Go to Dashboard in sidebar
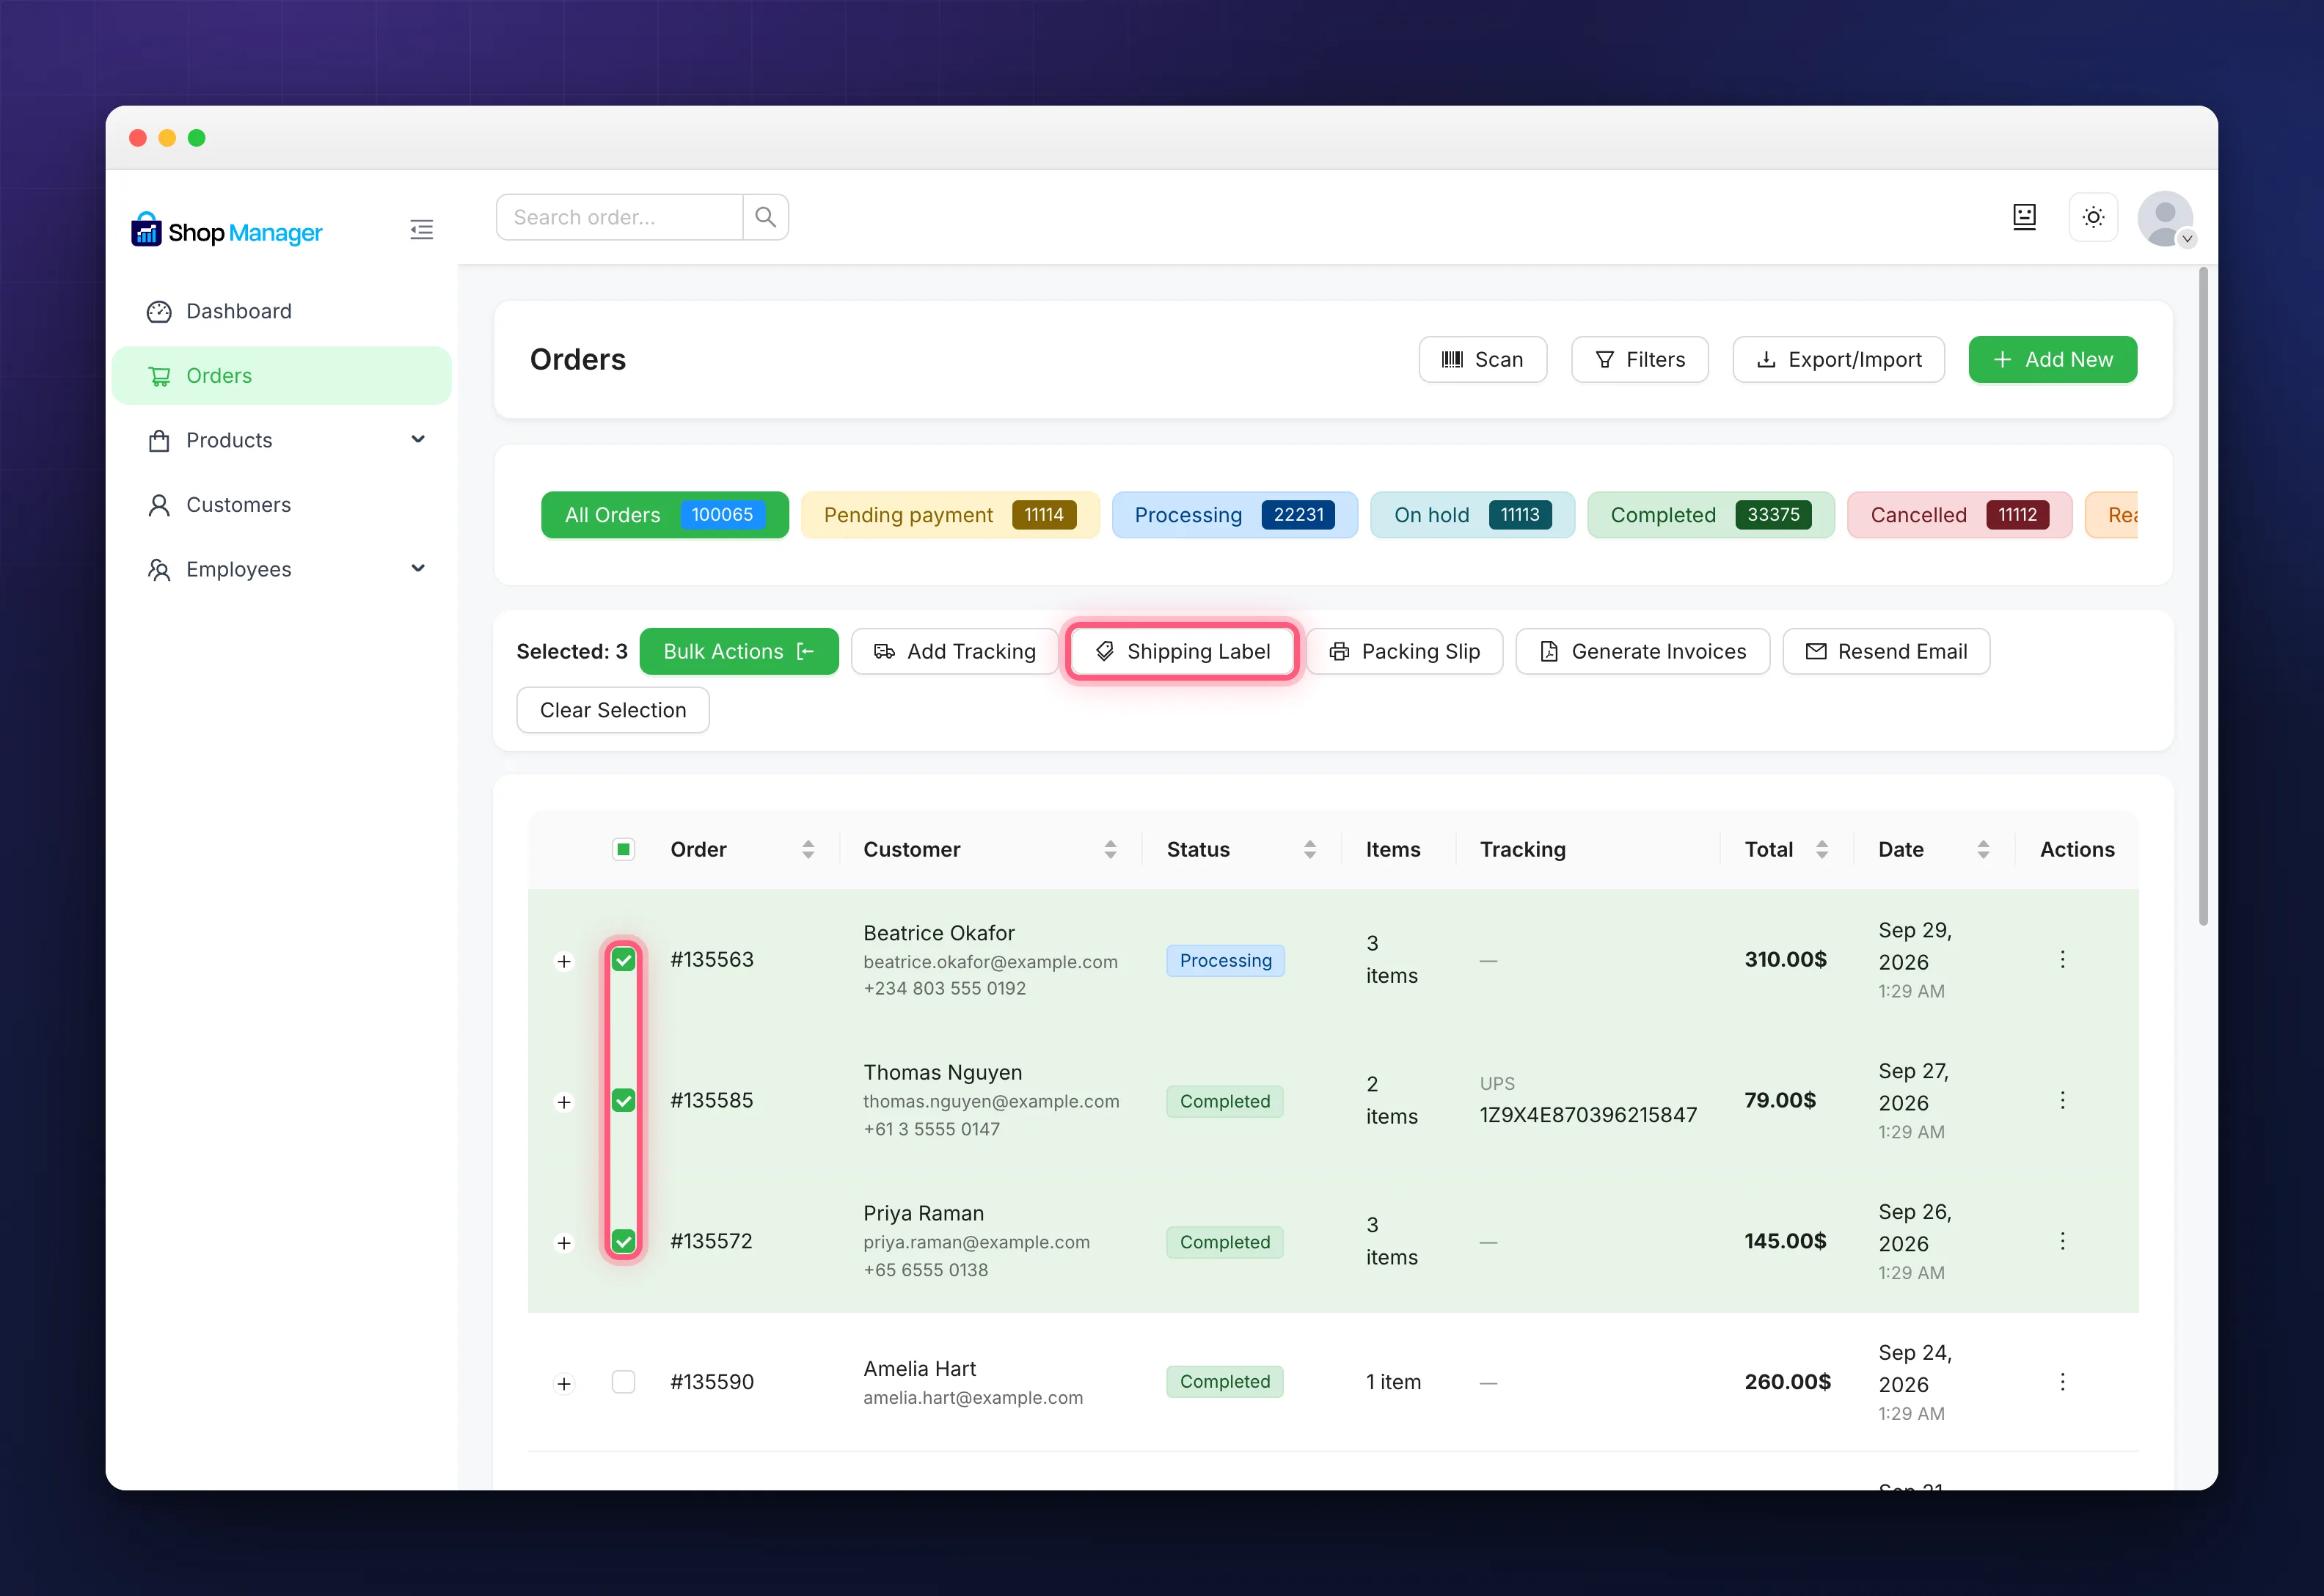The image size is (2324, 1596). click(x=282, y=312)
